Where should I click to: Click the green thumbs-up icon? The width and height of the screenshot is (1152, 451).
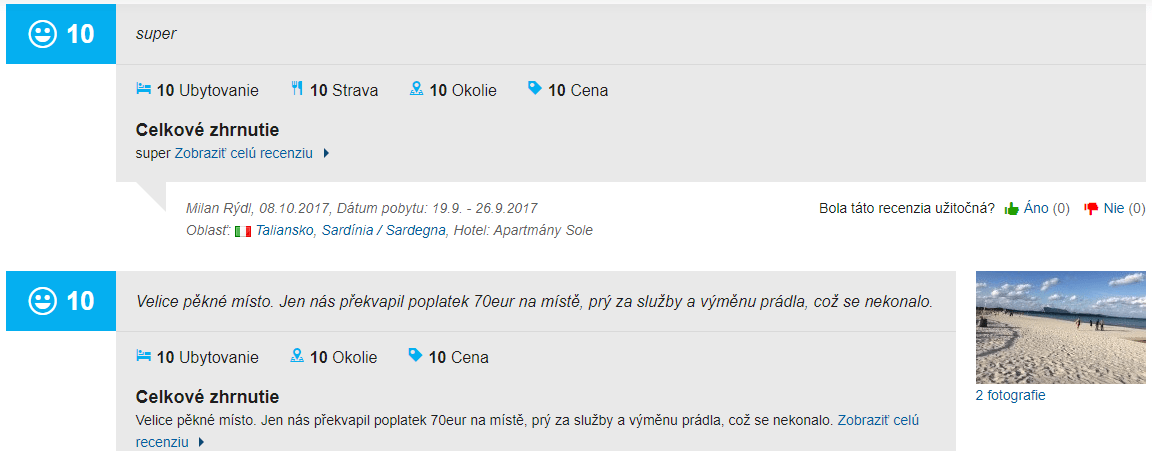click(x=1011, y=209)
